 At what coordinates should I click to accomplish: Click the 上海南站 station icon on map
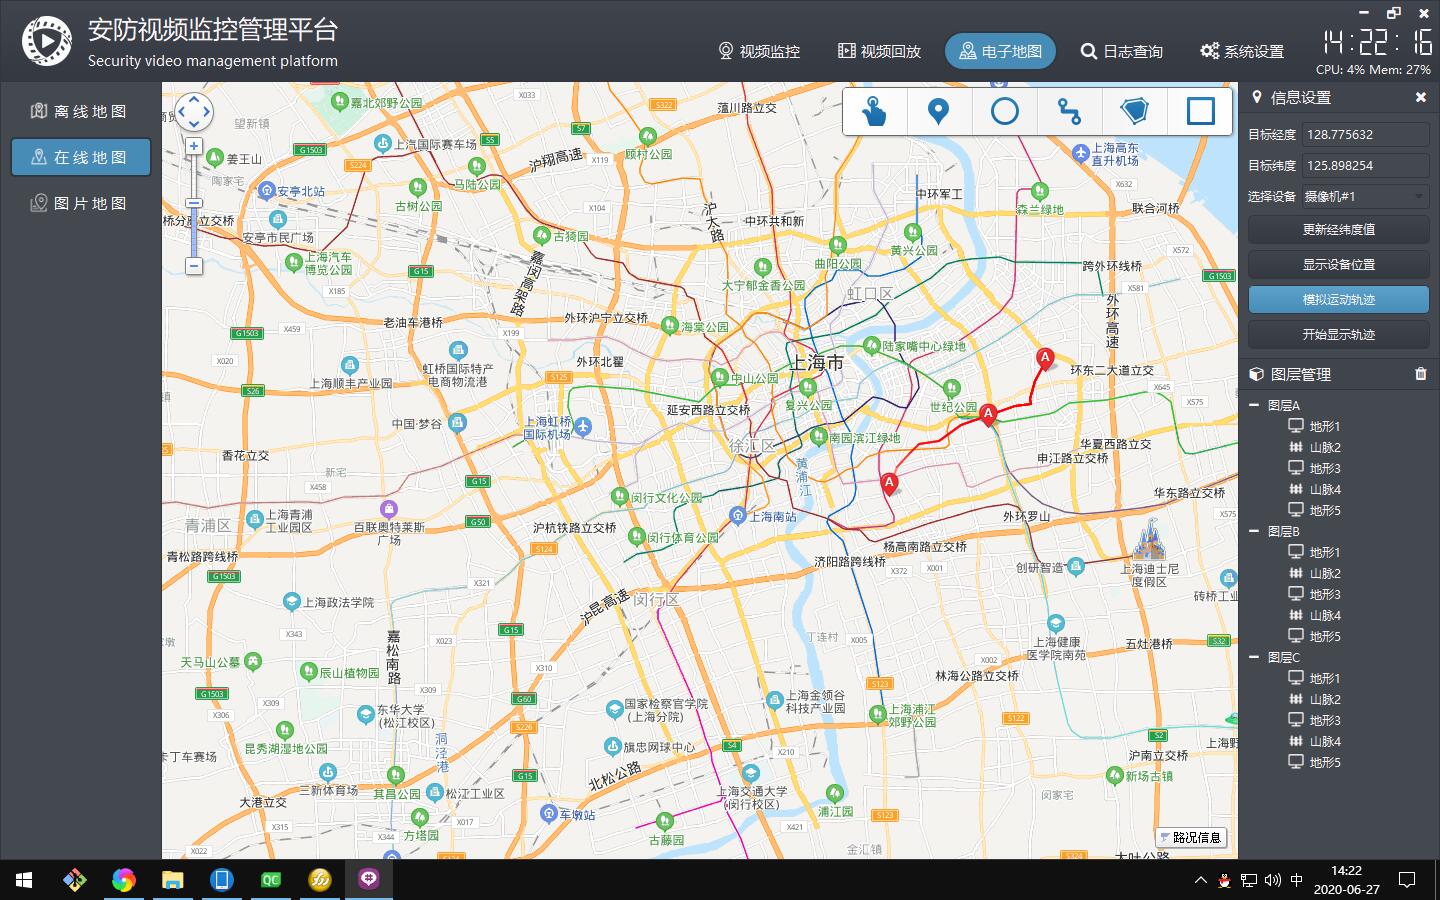point(738,516)
